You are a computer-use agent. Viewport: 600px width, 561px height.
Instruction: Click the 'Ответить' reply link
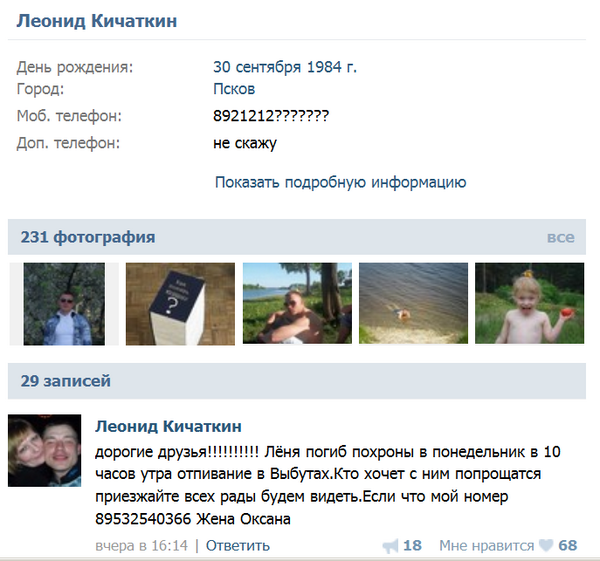238,546
